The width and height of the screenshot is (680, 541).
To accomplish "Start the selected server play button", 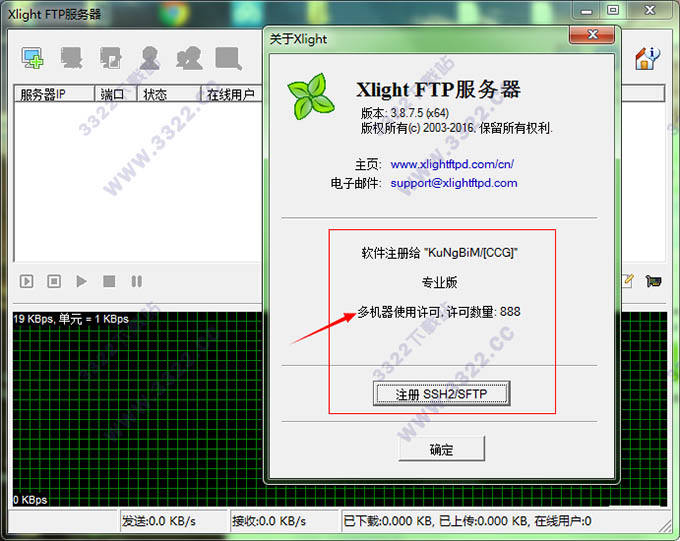I will pos(81,281).
